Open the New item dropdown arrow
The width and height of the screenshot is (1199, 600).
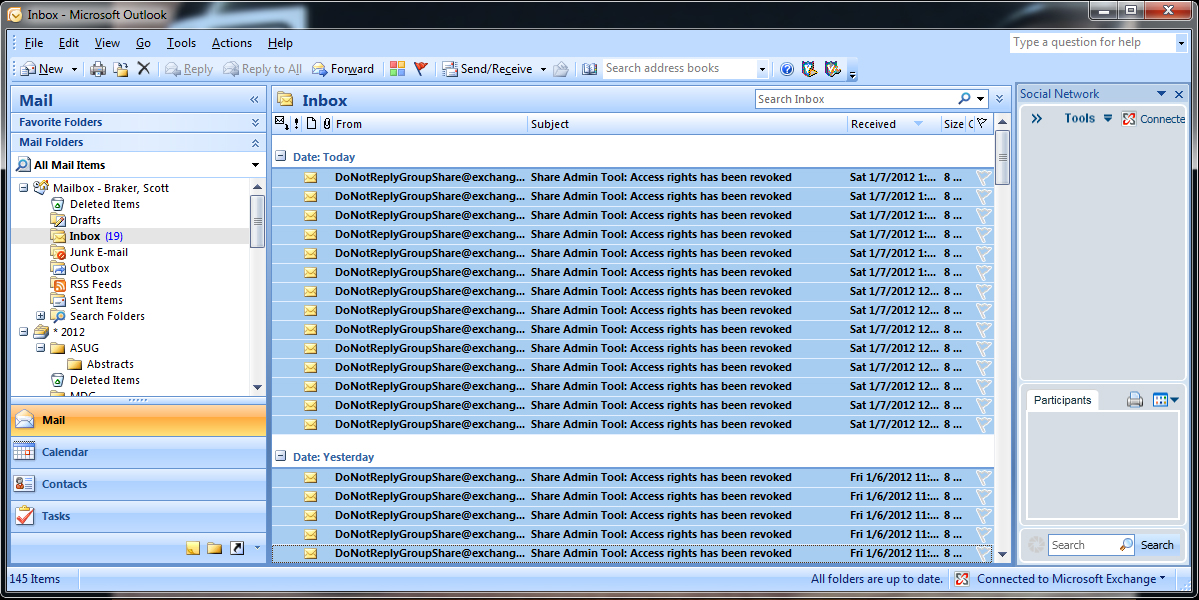click(x=74, y=70)
